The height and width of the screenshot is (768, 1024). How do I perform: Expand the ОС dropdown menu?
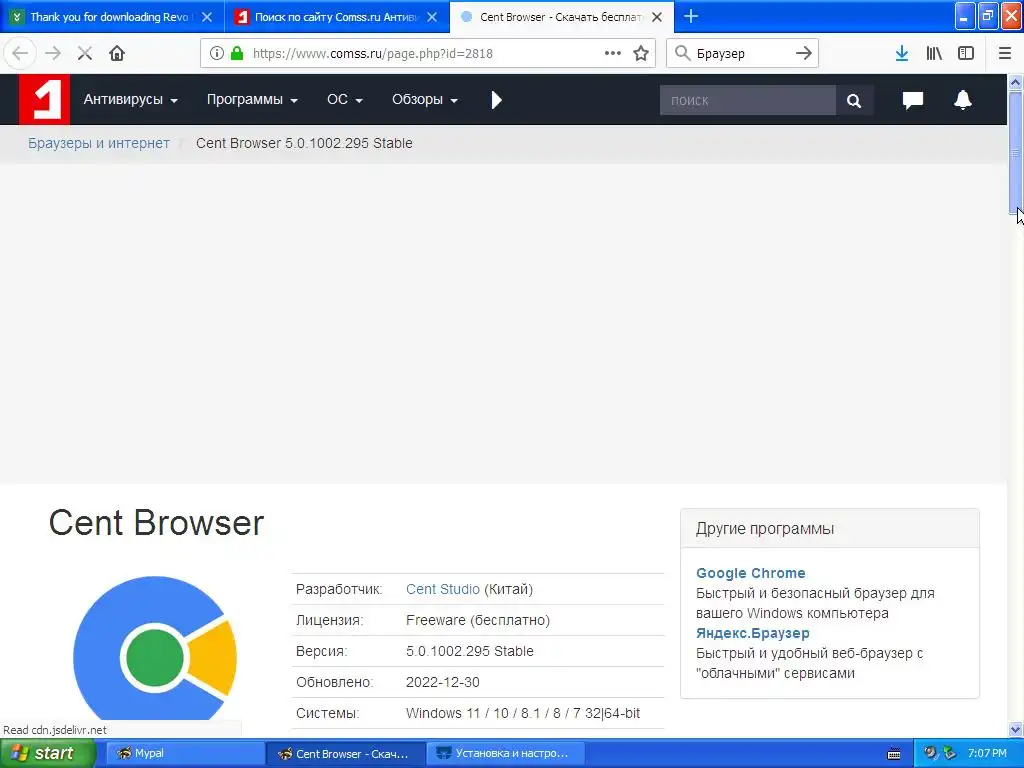point(345,100)
